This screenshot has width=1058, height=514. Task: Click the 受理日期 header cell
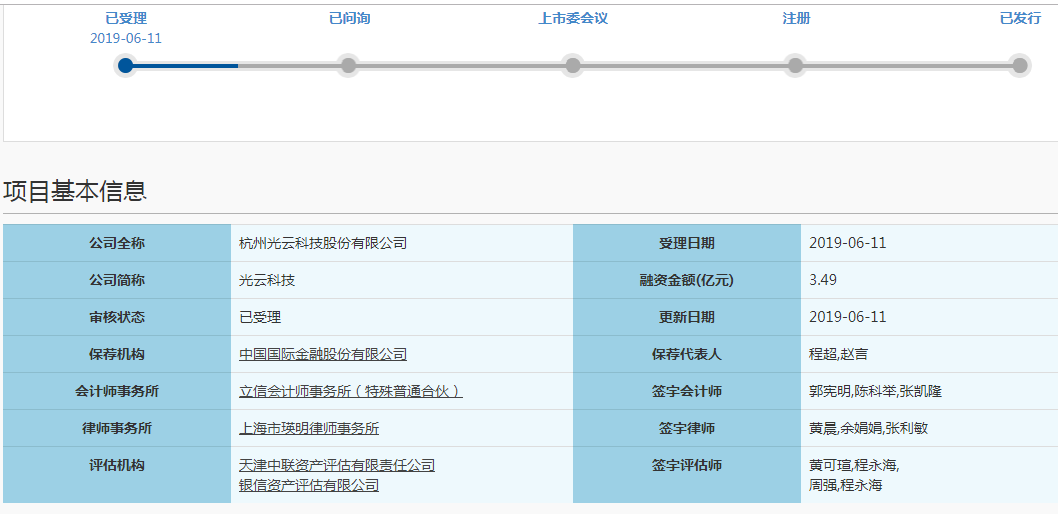[x=687, y=243]
